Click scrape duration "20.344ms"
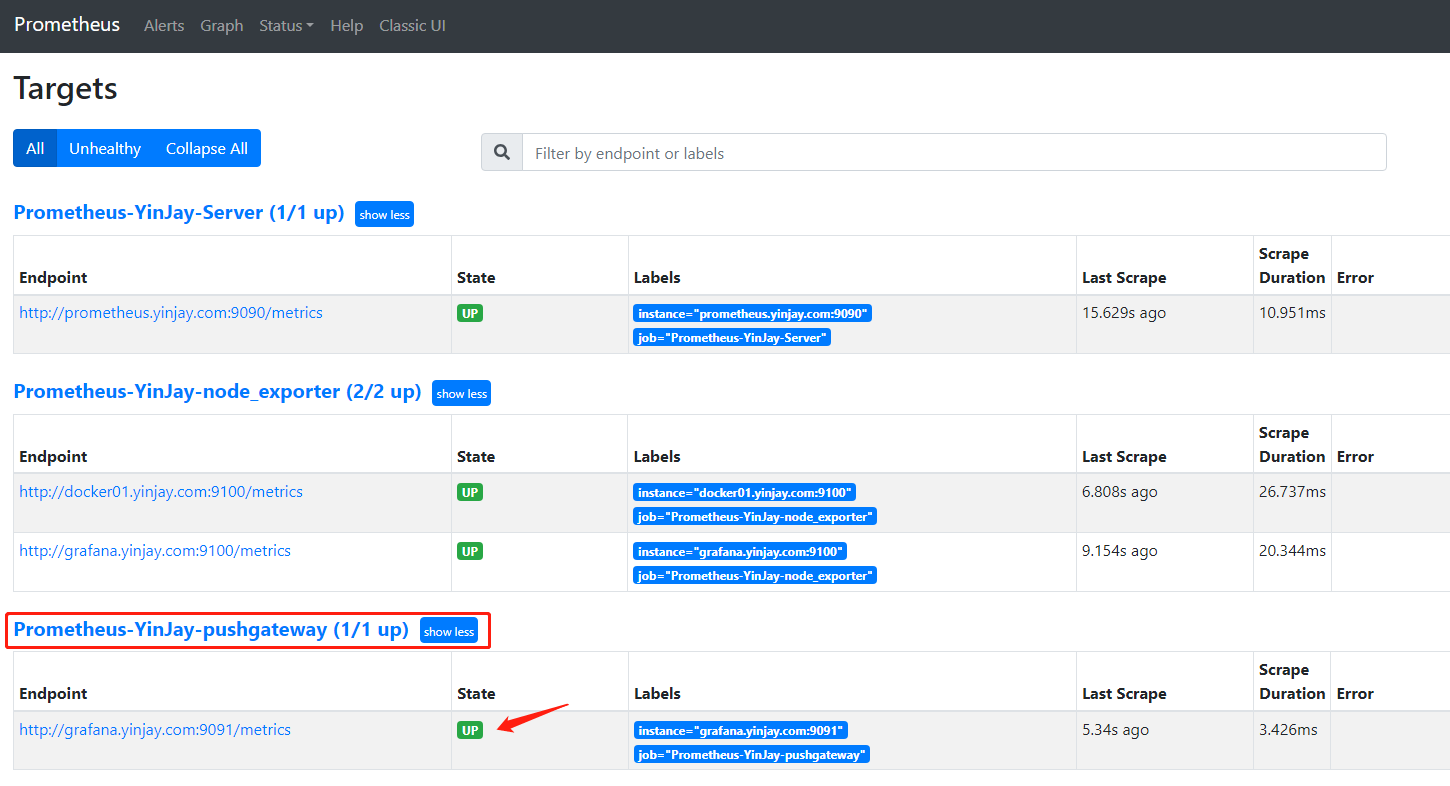The width and height of the screenshot is (1450, 786). tap(1292, 550)
